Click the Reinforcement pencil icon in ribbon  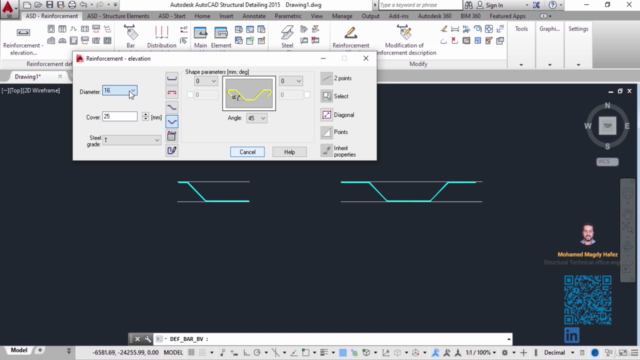tap(351, 33)
